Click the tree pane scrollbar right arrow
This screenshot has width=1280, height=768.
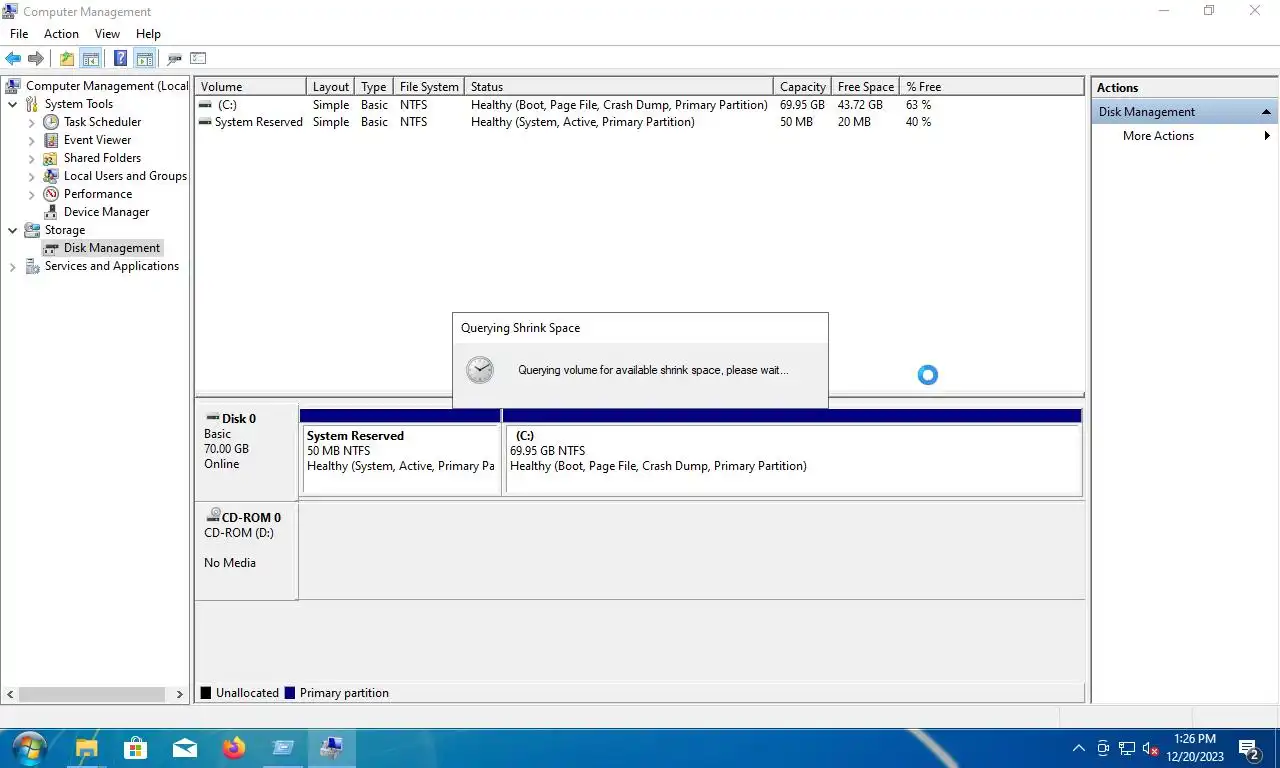pos(180,694)
